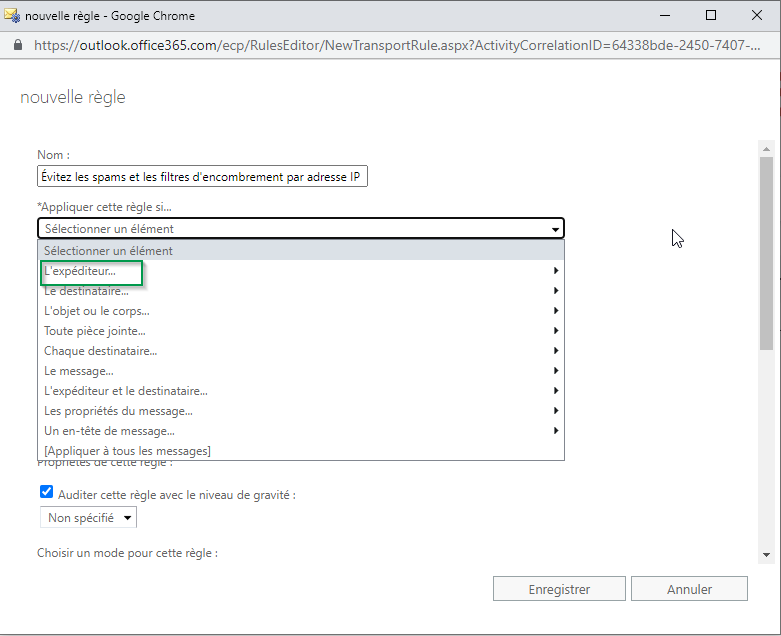This screenshot has width=781, height=636.
Task: Click the scrollbar up arrow
Action: [x=766, y=148]
